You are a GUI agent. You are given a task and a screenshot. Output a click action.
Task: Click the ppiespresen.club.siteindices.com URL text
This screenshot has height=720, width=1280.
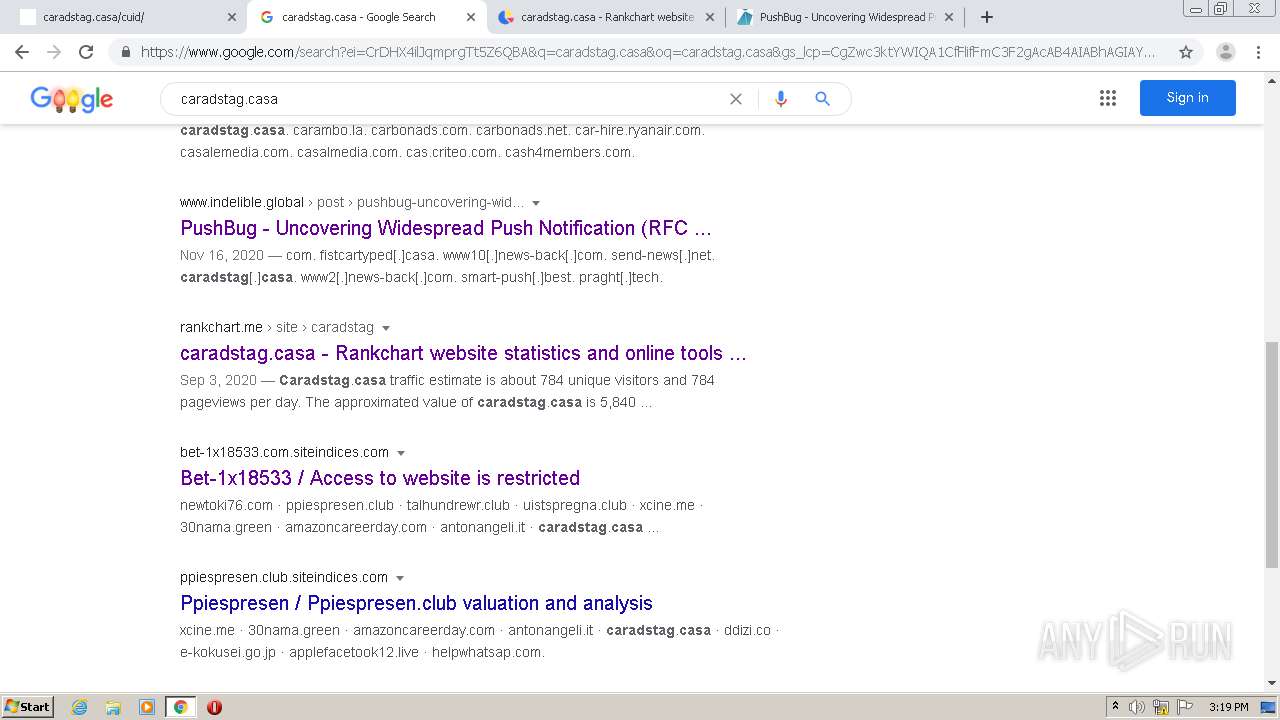pyautogui.click(x=284, y=577)
